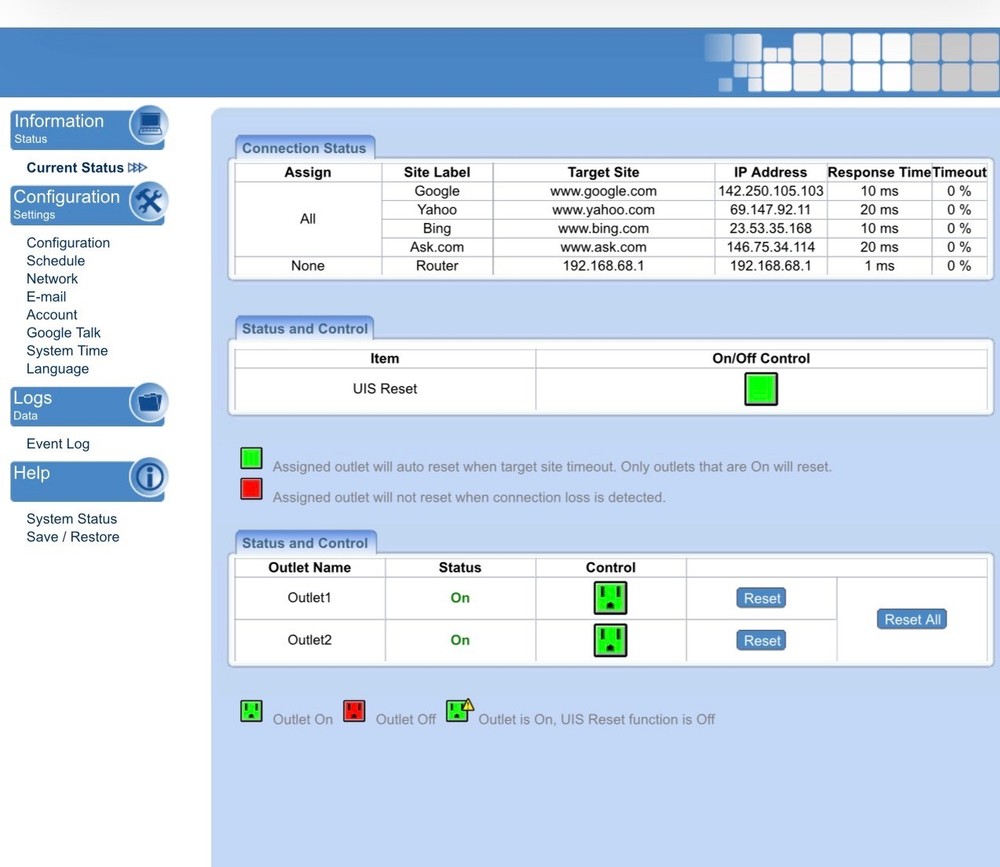1000x867 pixels.
Task: Select the Connection Status tab header
Action: (x=304, y=148)
